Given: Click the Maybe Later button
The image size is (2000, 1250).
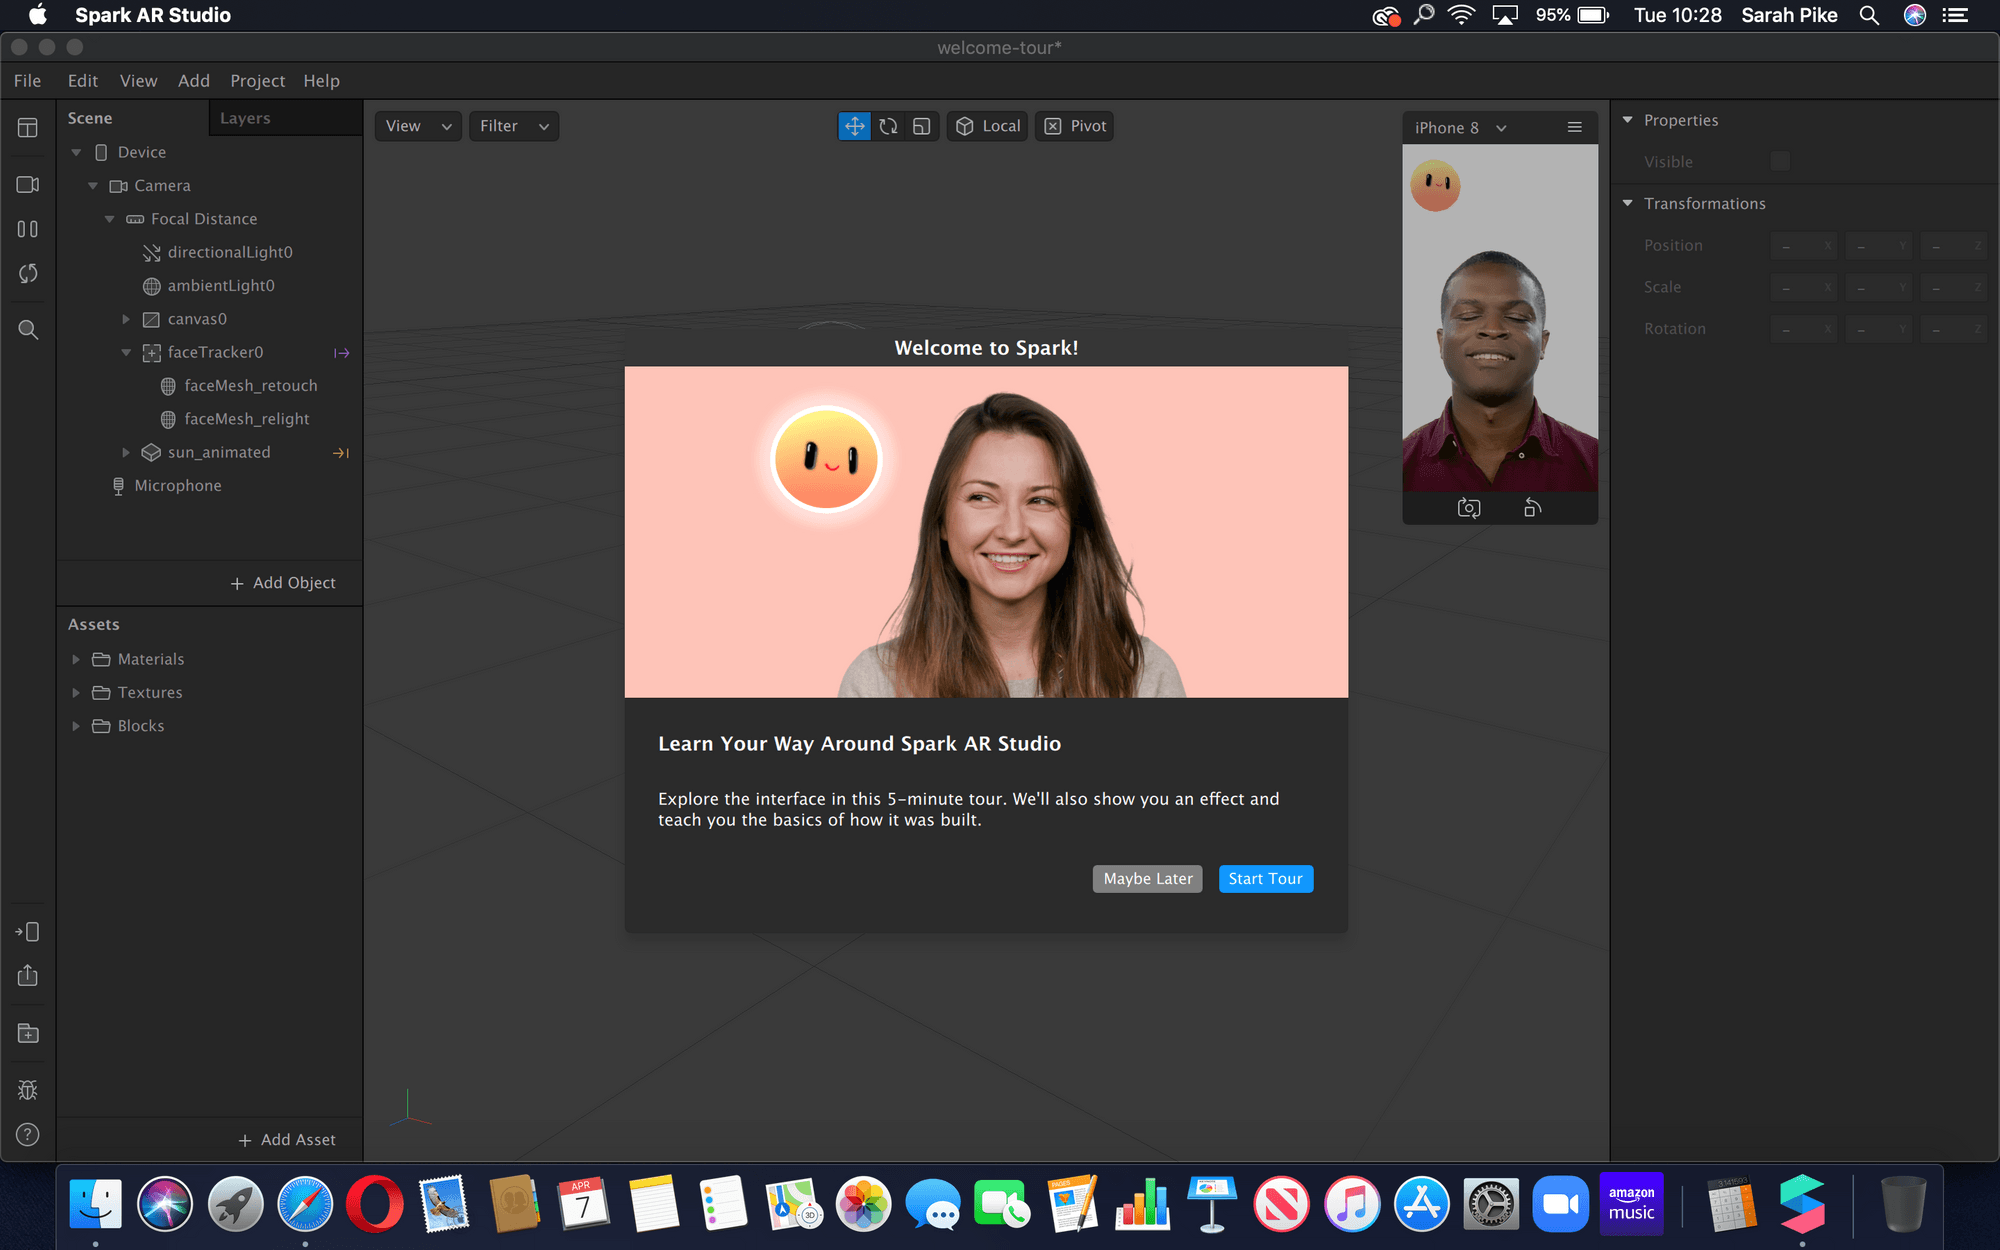Looking at the screenshot, I should pyautogui.click(x=1147, y=879).
